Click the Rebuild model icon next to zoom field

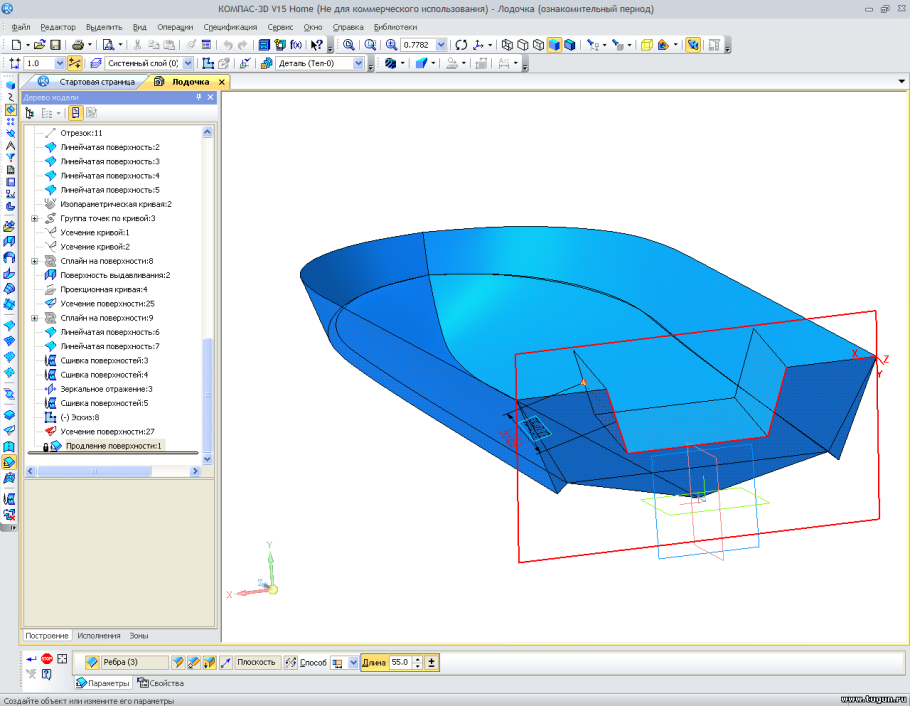[461, 45]
